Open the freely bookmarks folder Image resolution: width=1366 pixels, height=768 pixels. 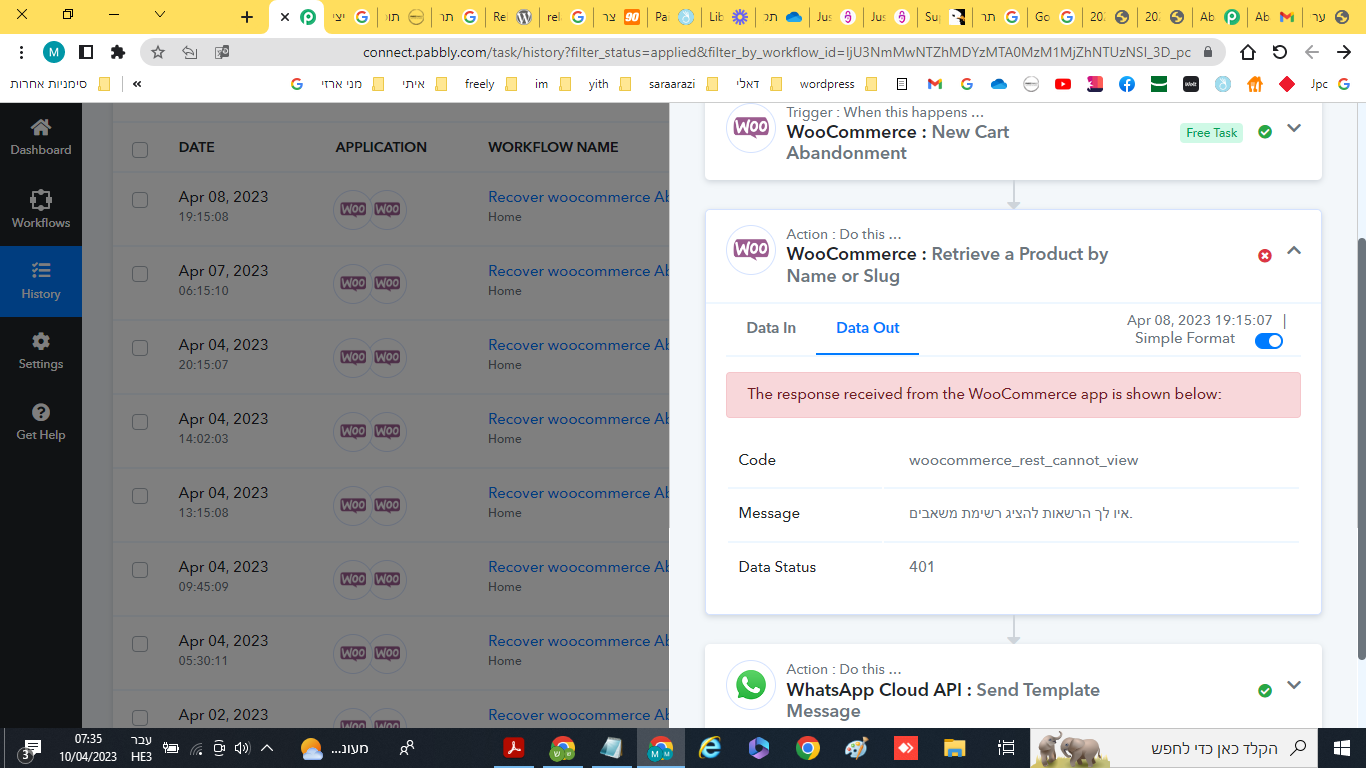click(491, 84)
